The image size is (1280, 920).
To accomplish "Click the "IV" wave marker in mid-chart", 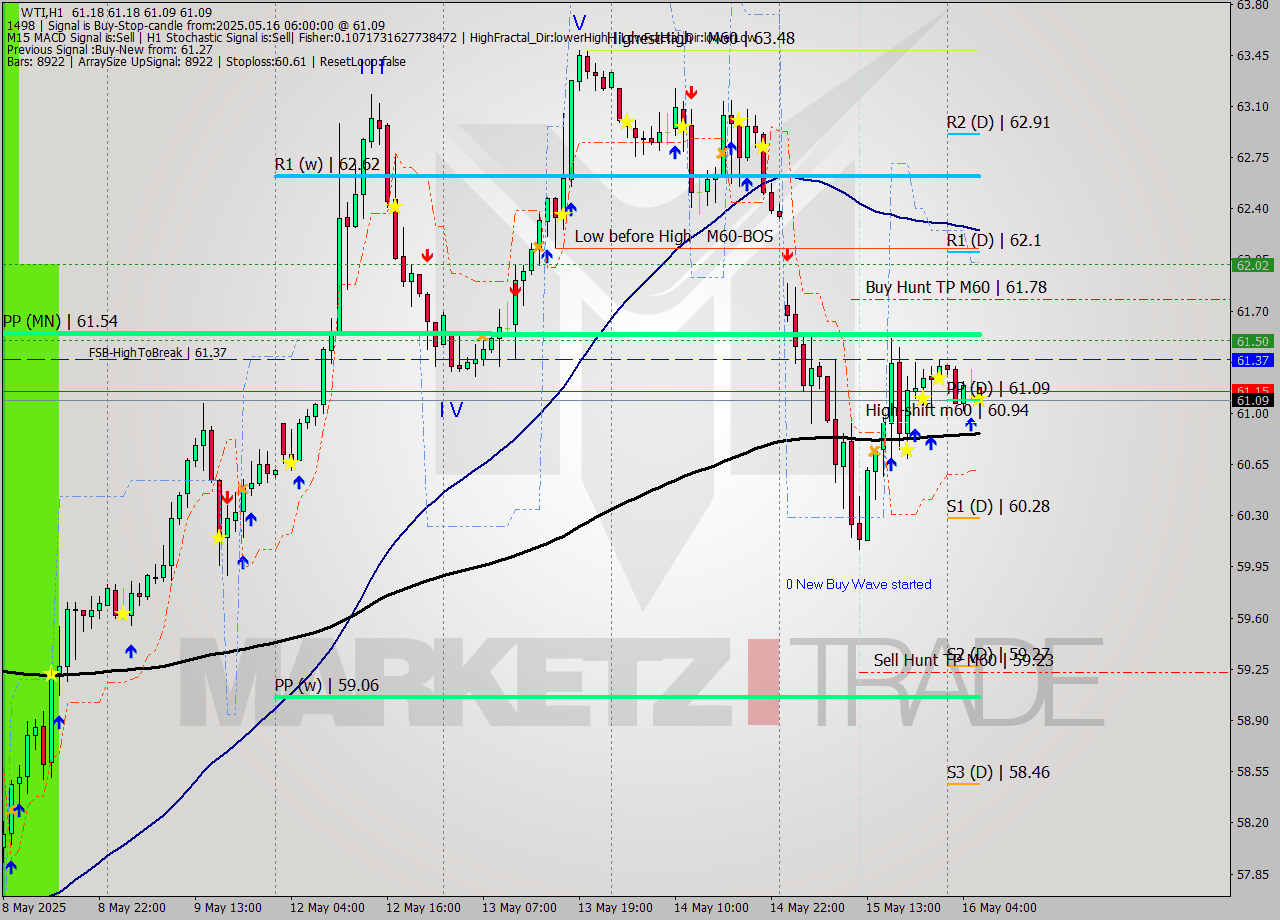I will tap(450, 408).
